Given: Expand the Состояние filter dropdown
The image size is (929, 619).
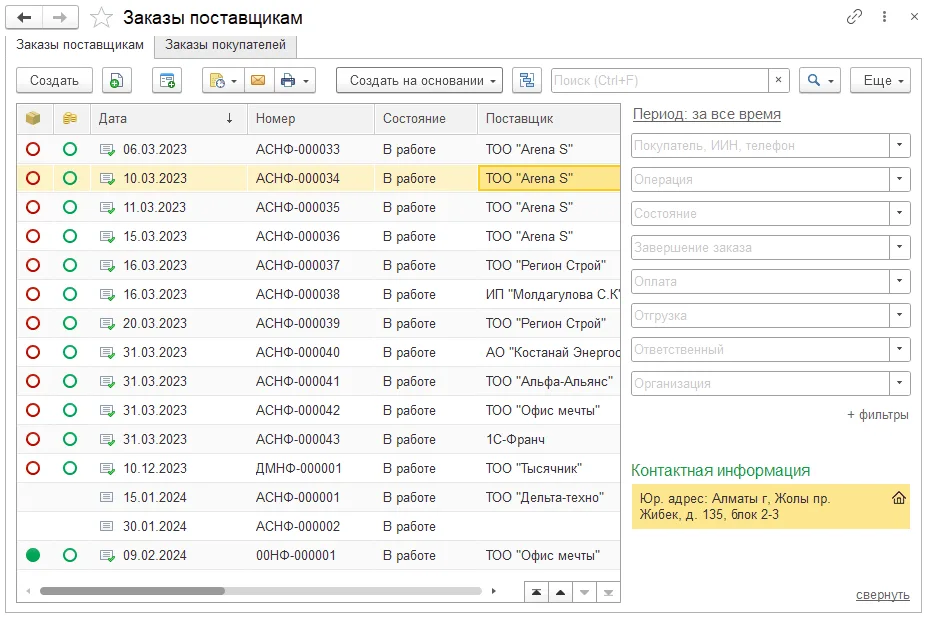Looking at the screenshot, I should tap(899, 213).
